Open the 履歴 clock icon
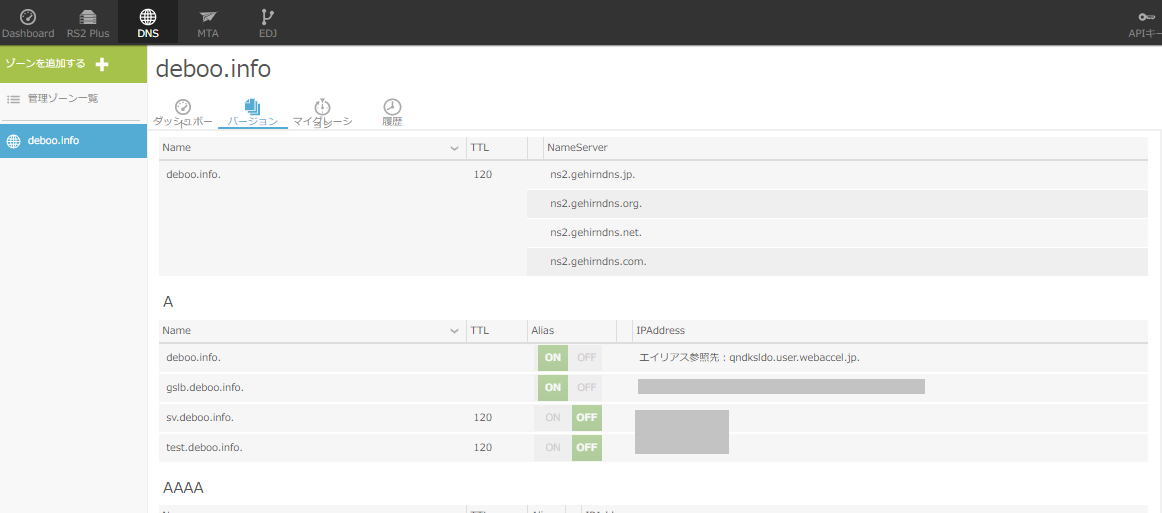 coord(392,107)
